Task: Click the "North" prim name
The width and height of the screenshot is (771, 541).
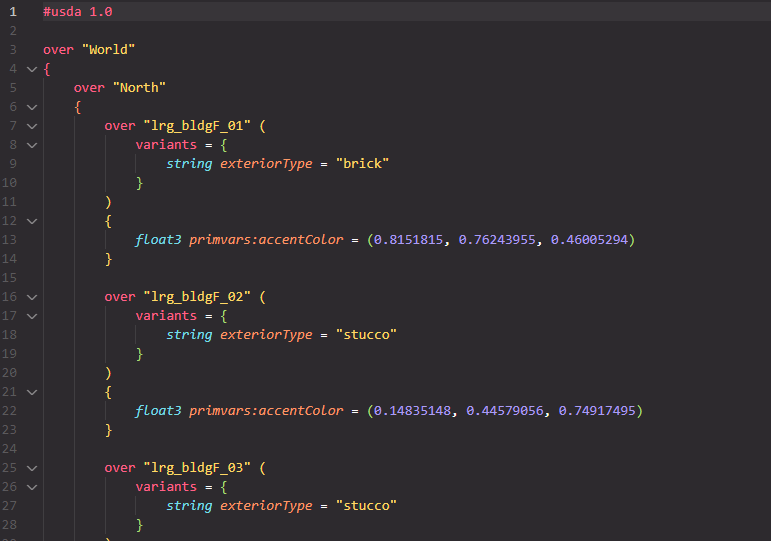Action: [x=139, y=88]
